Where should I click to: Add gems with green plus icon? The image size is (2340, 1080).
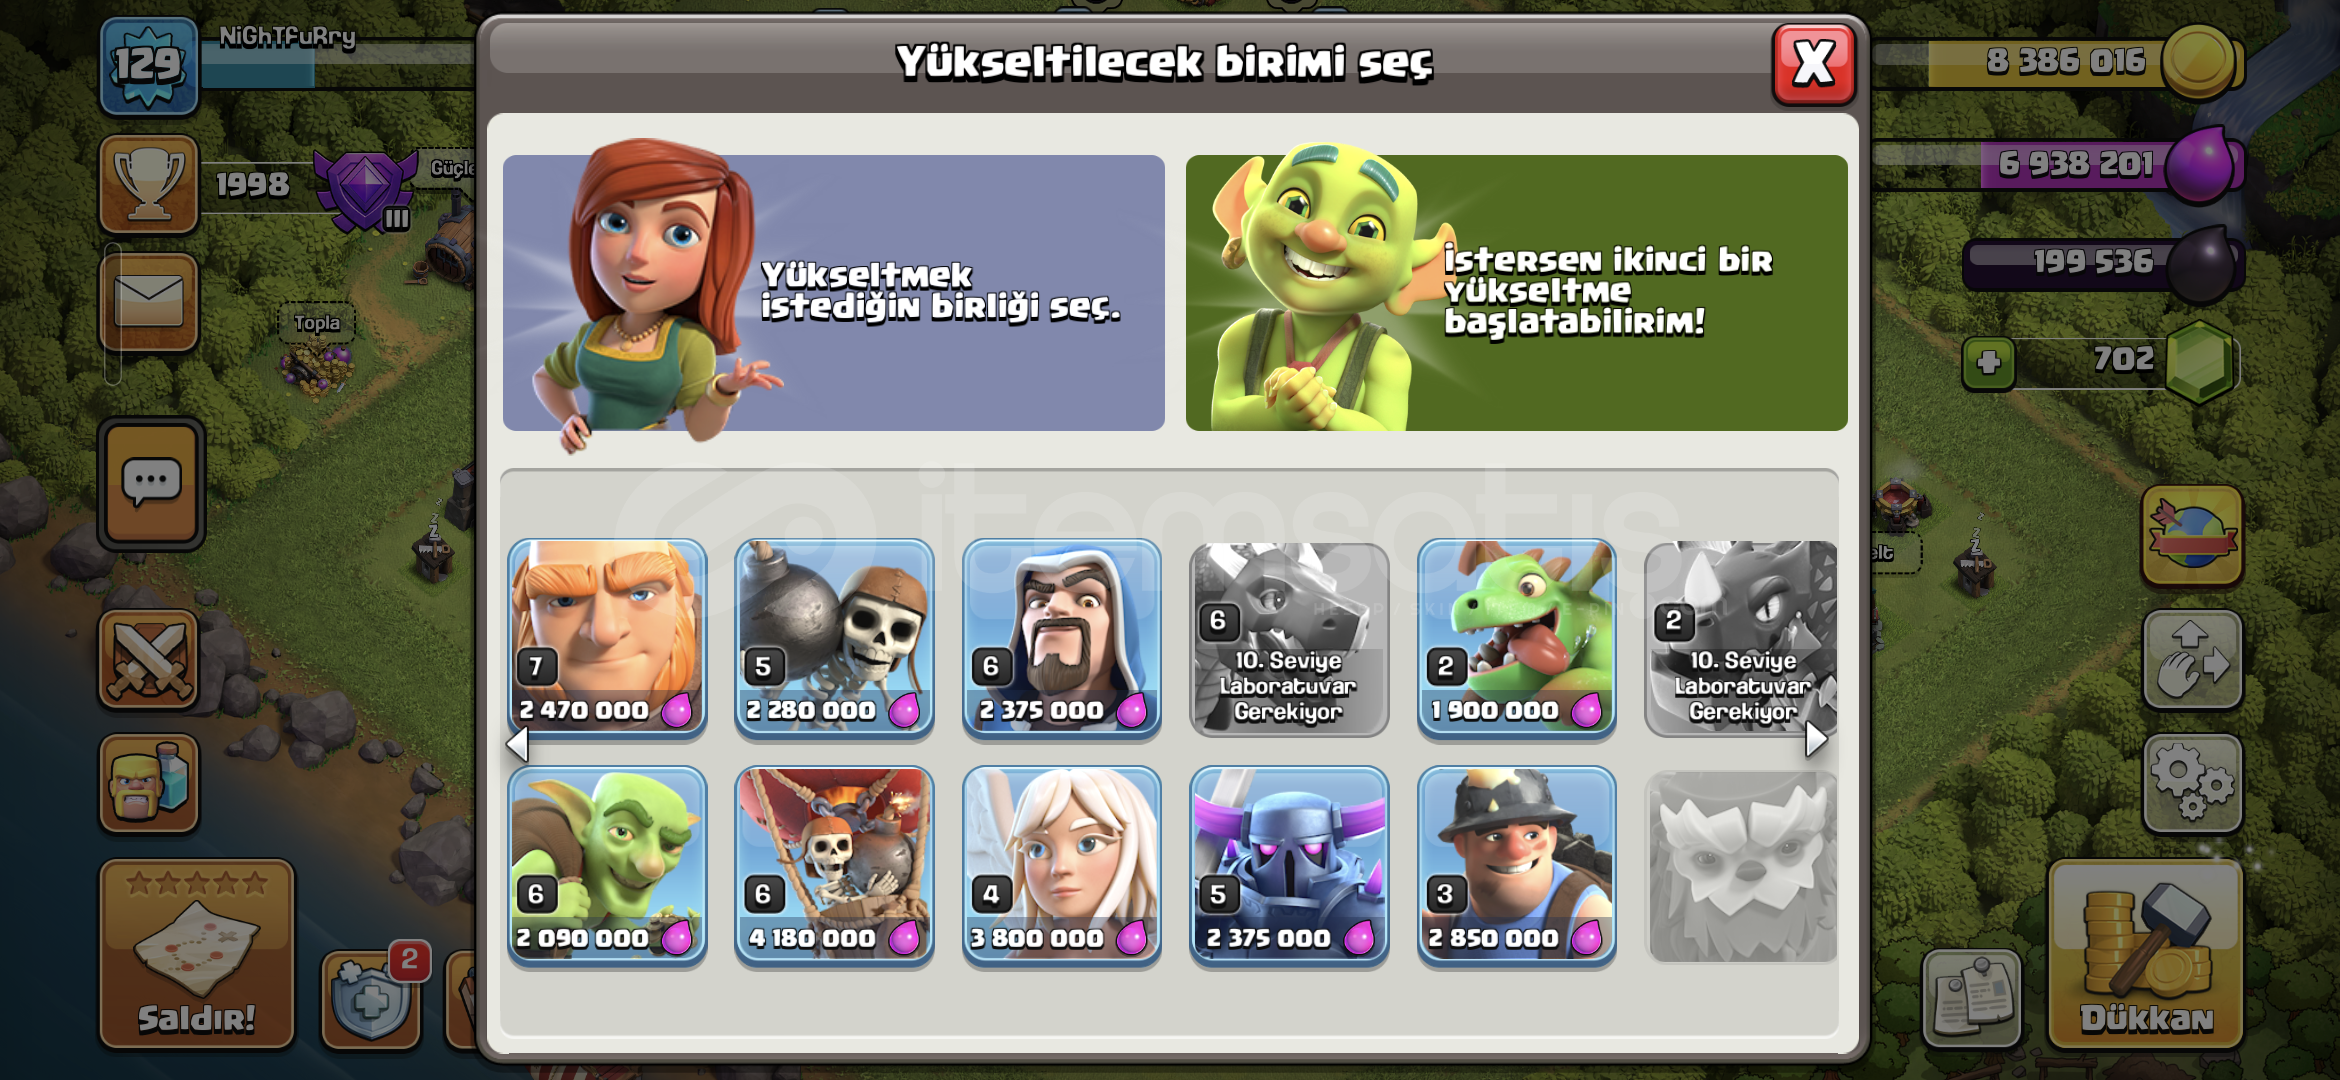(1989, 362)
